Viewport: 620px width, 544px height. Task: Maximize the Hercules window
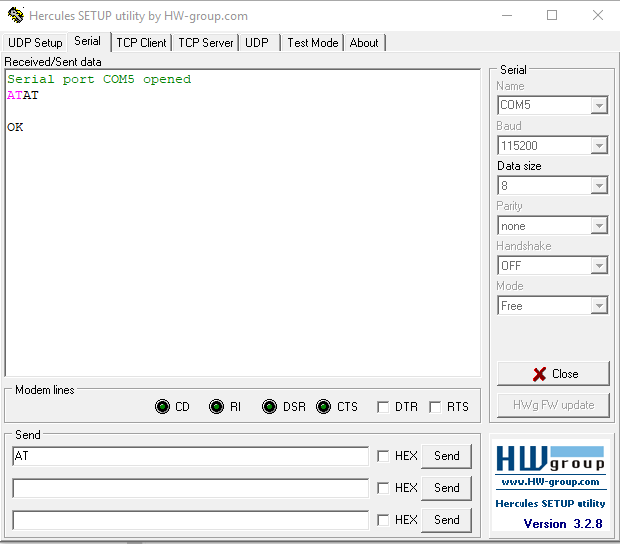tap(552, 15)
